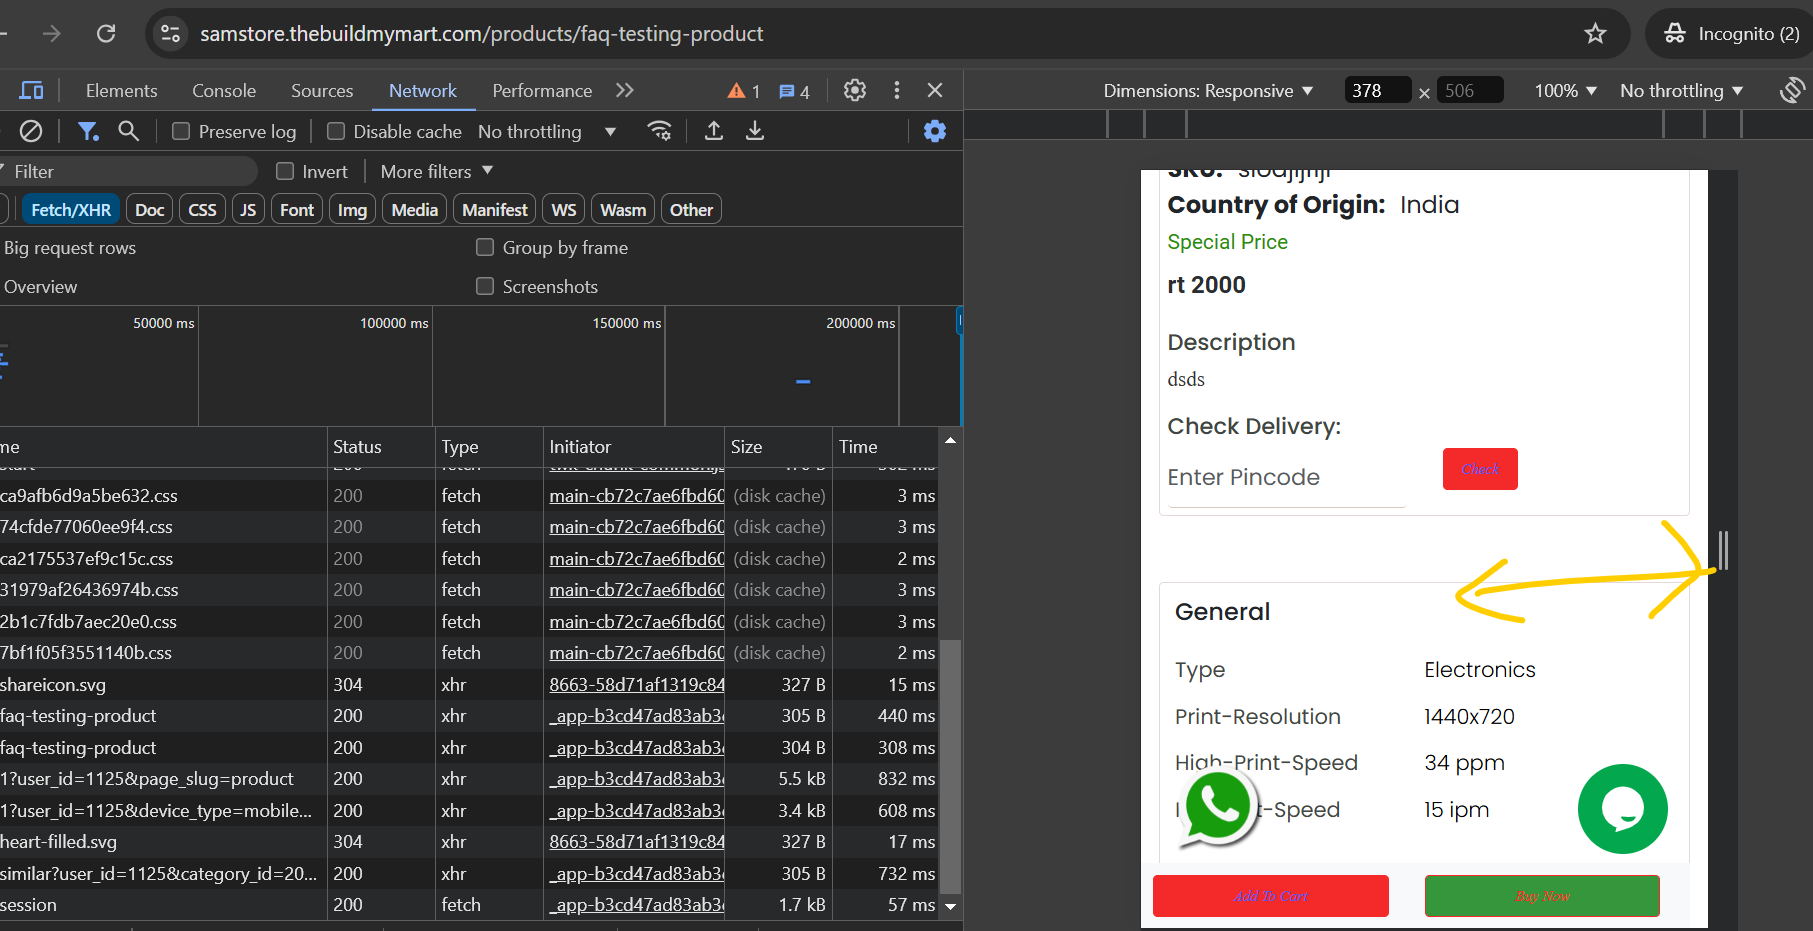Select the Fetch/XHR filter chip
This screenshot has height=931, width=1813.
point(70,210)
